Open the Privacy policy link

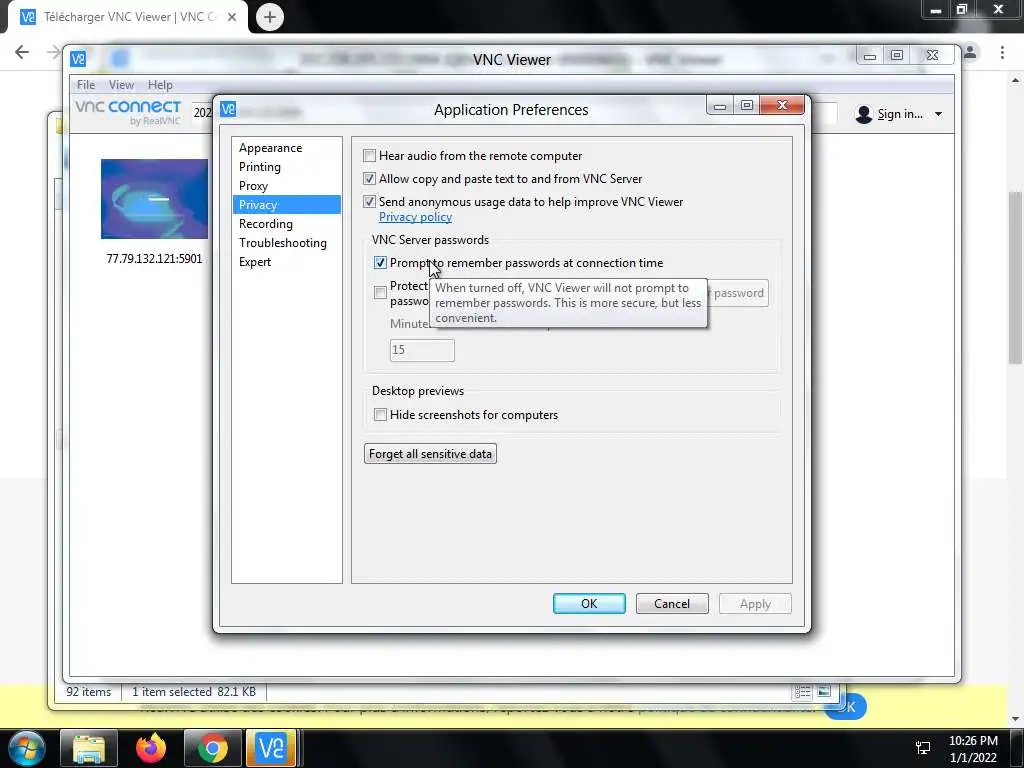click(x=415, y=217)
